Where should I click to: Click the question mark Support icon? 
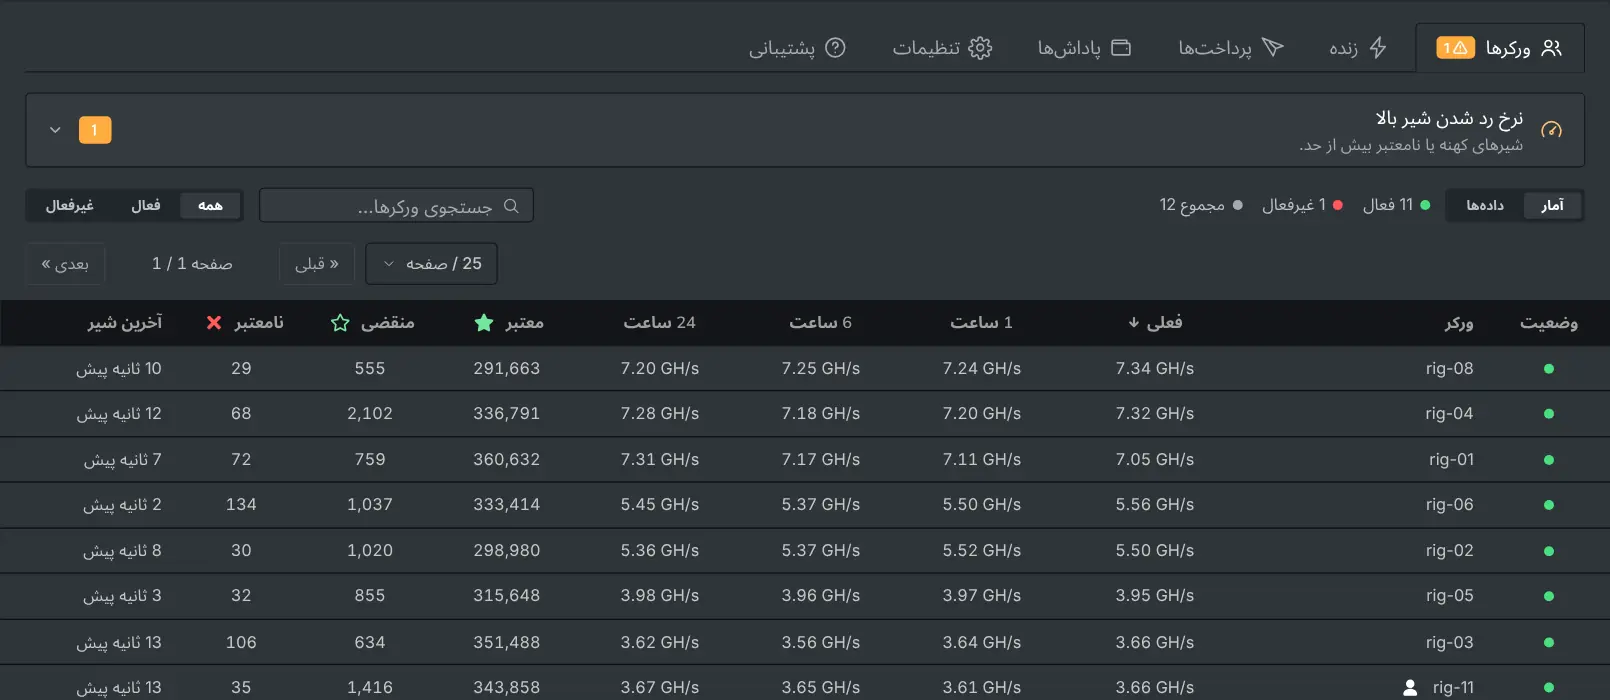(x=835, y=48)
